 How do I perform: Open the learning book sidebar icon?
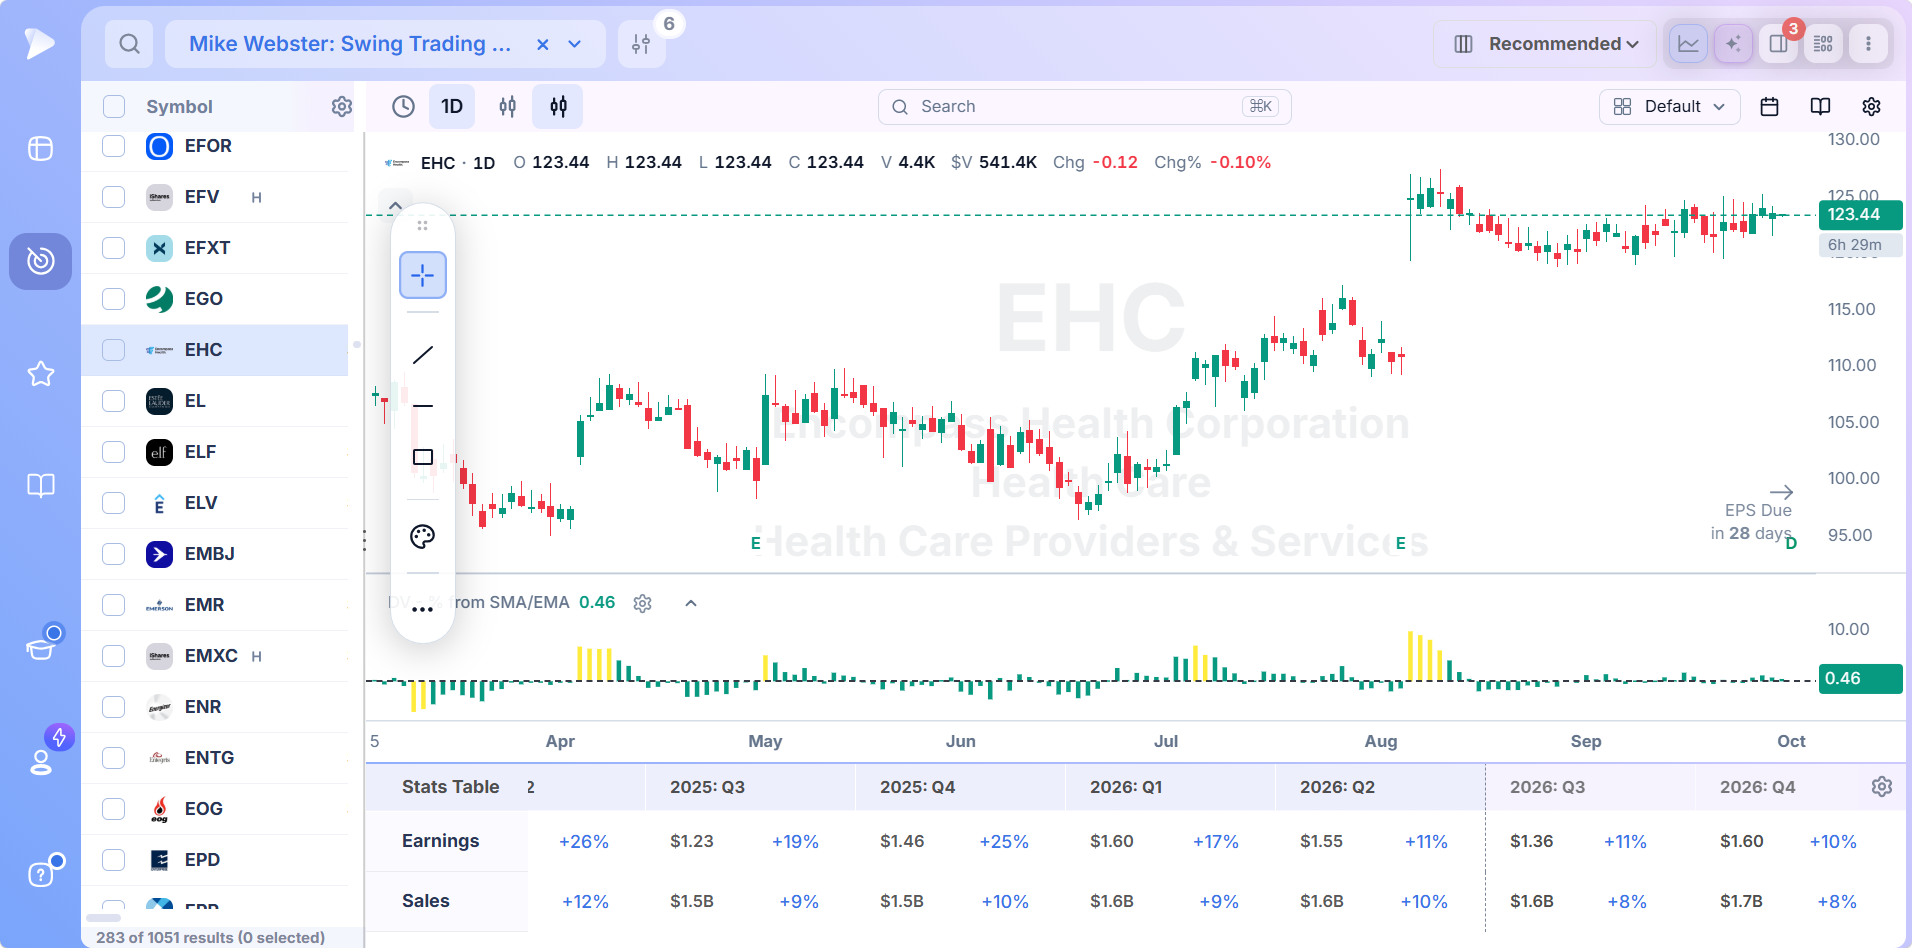coord(41,486)
